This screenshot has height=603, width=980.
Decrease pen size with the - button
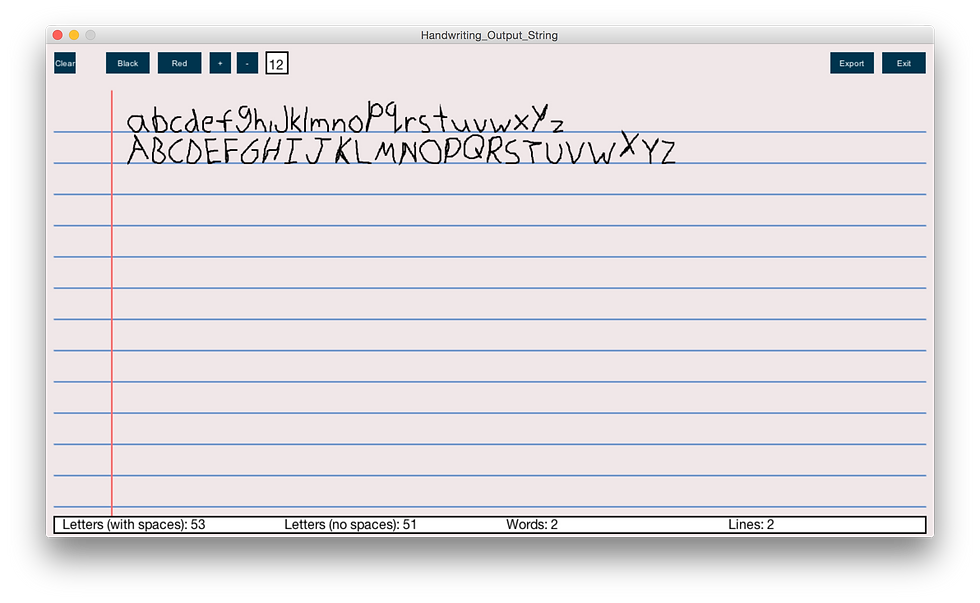[x=247, y=63]
